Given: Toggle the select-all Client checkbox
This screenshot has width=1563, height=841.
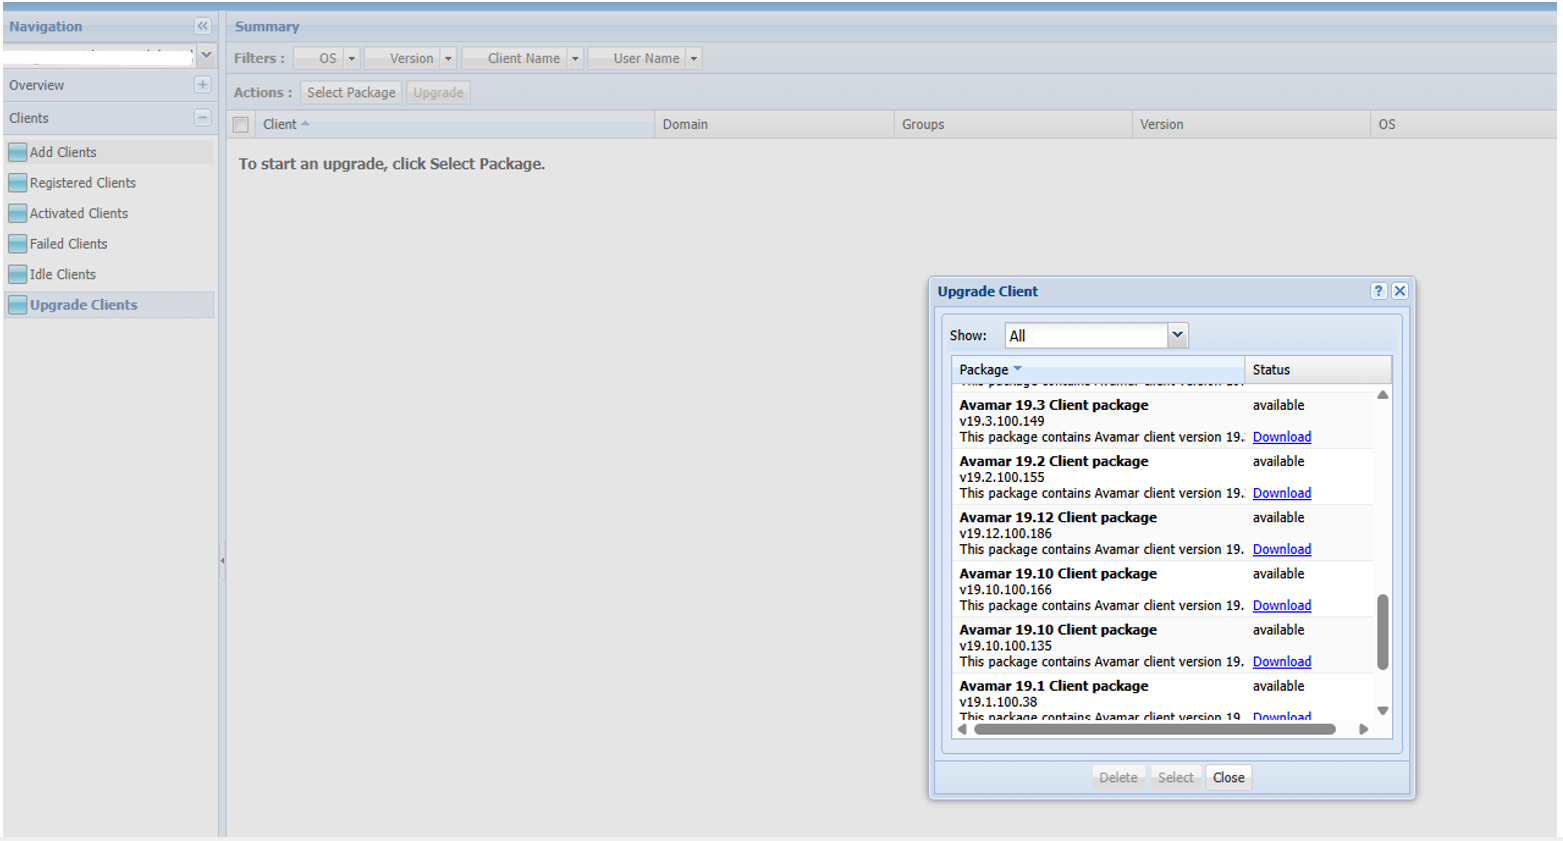Looking at the screenshot, I should point(241,125).
